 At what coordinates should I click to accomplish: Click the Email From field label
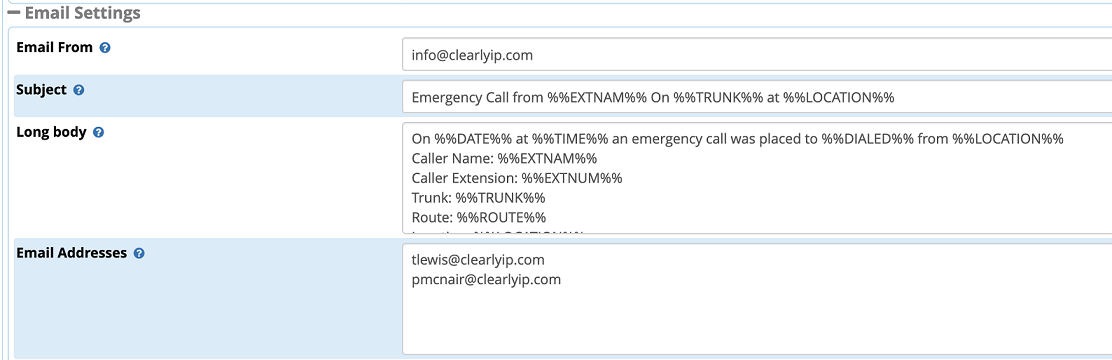pos(55,47)
